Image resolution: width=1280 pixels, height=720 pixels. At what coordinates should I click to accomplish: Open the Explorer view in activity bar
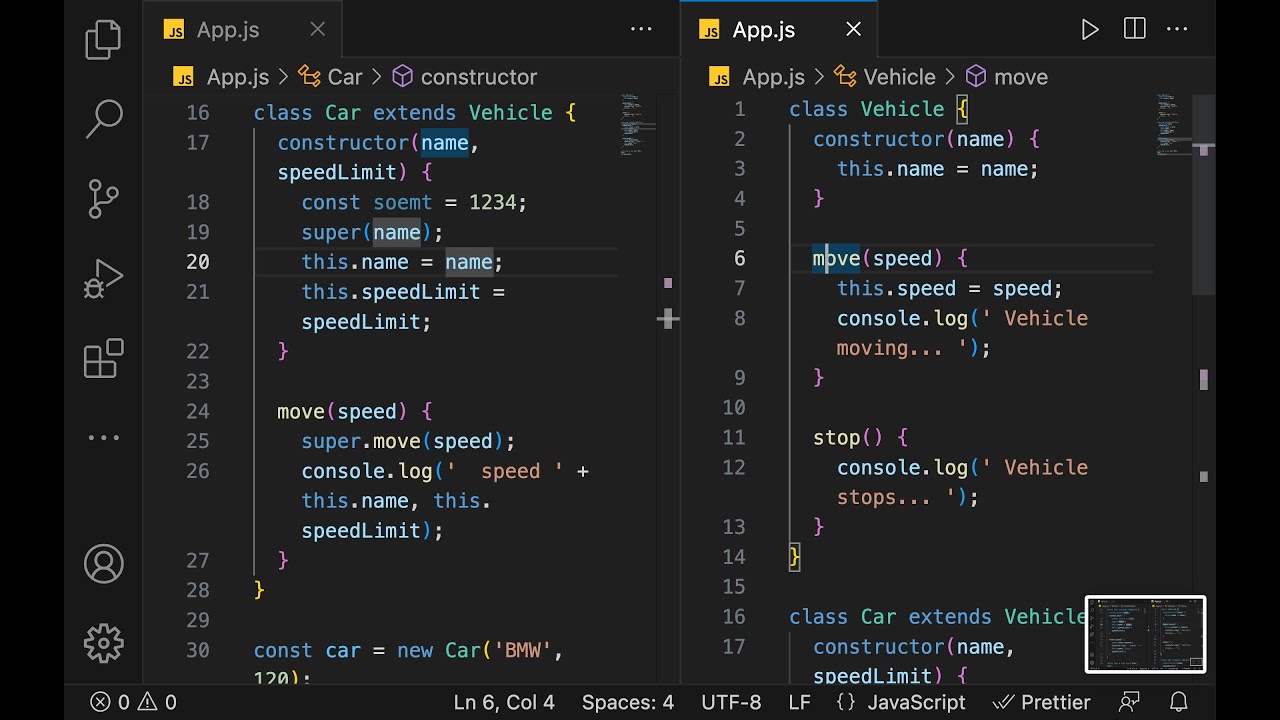(103, 40)
